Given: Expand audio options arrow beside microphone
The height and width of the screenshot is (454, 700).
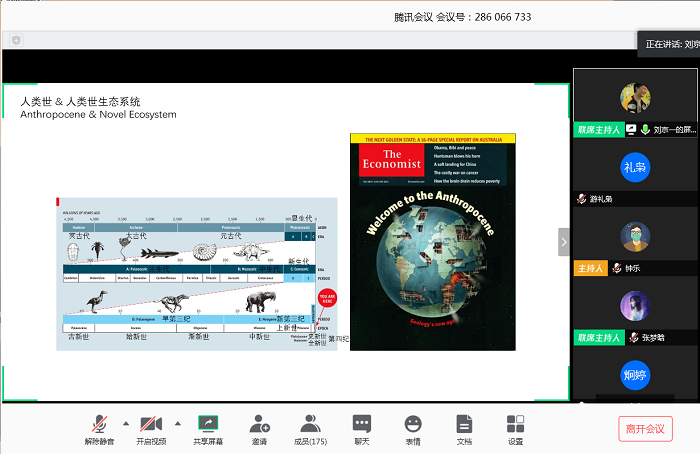Looking at the screenshot, I should pos(126,423).
